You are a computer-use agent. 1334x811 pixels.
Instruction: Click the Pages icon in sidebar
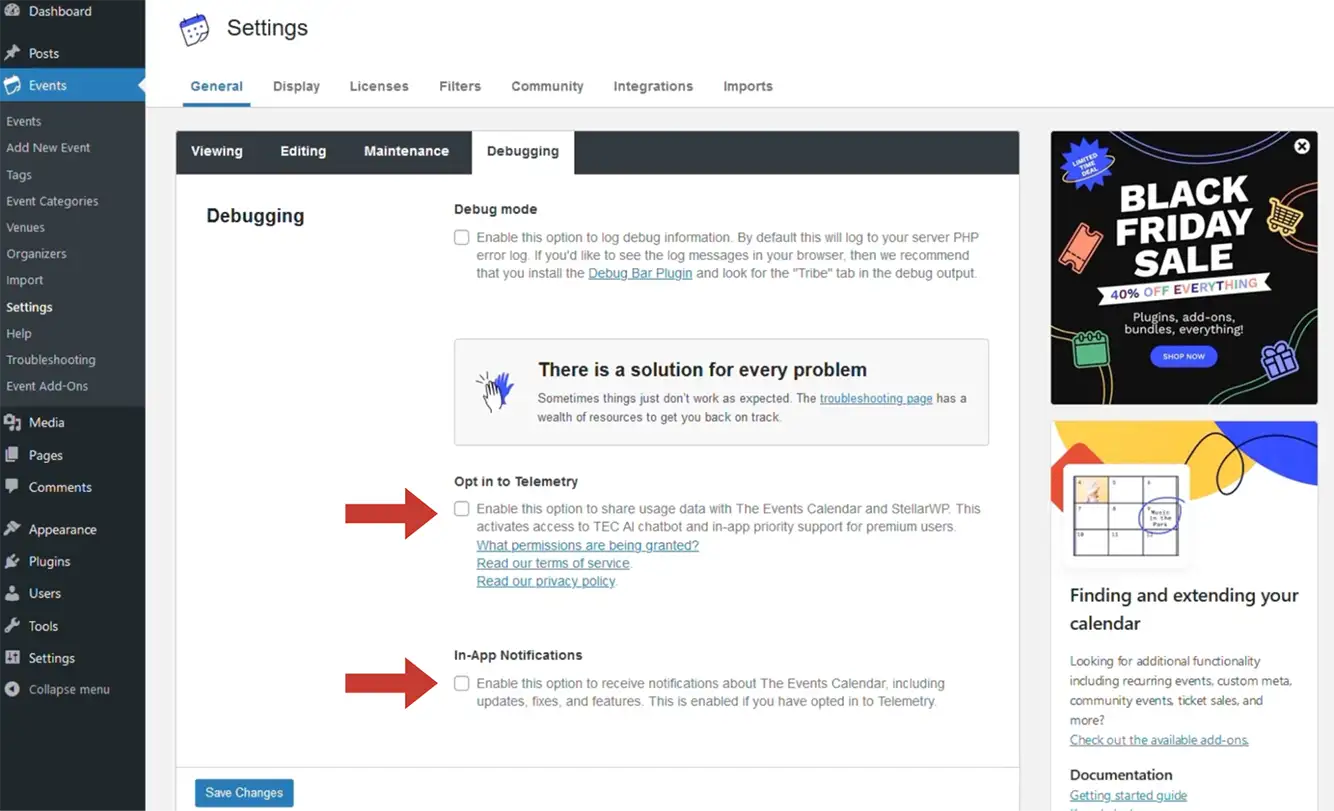coord(12,455)
